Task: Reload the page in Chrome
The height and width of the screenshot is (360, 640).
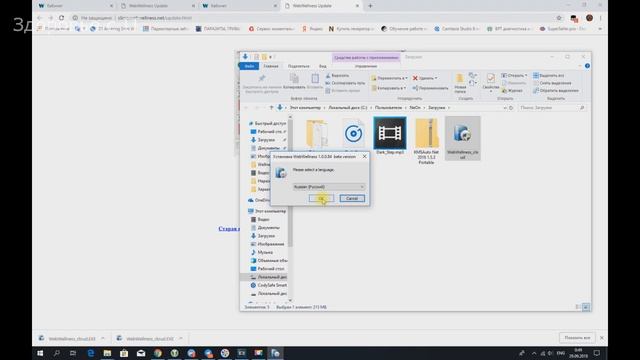Action: pos(61,18)
